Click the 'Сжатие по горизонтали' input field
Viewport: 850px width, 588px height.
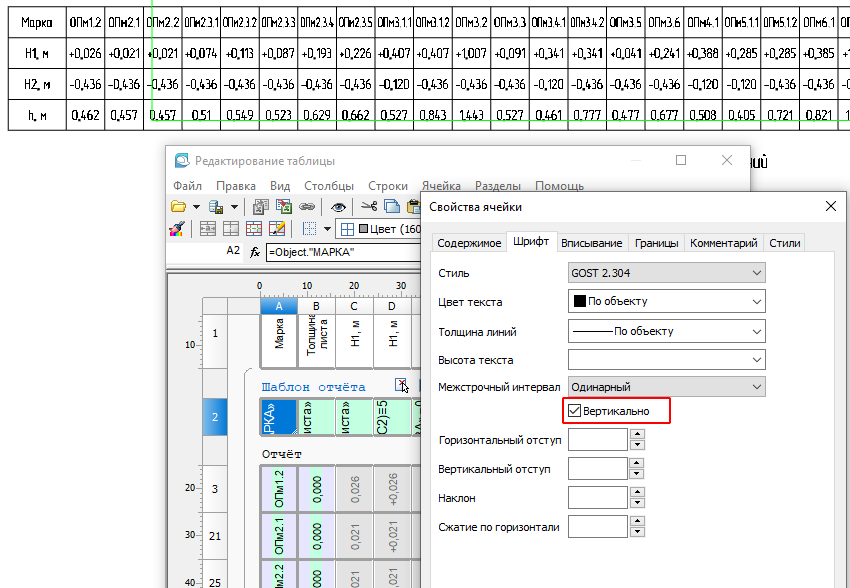tap(598, 526)
